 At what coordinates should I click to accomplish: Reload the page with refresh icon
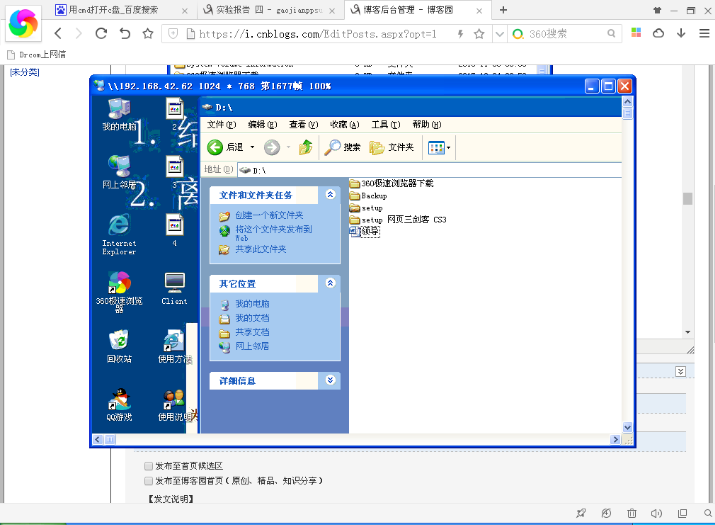tap(101, 33)
